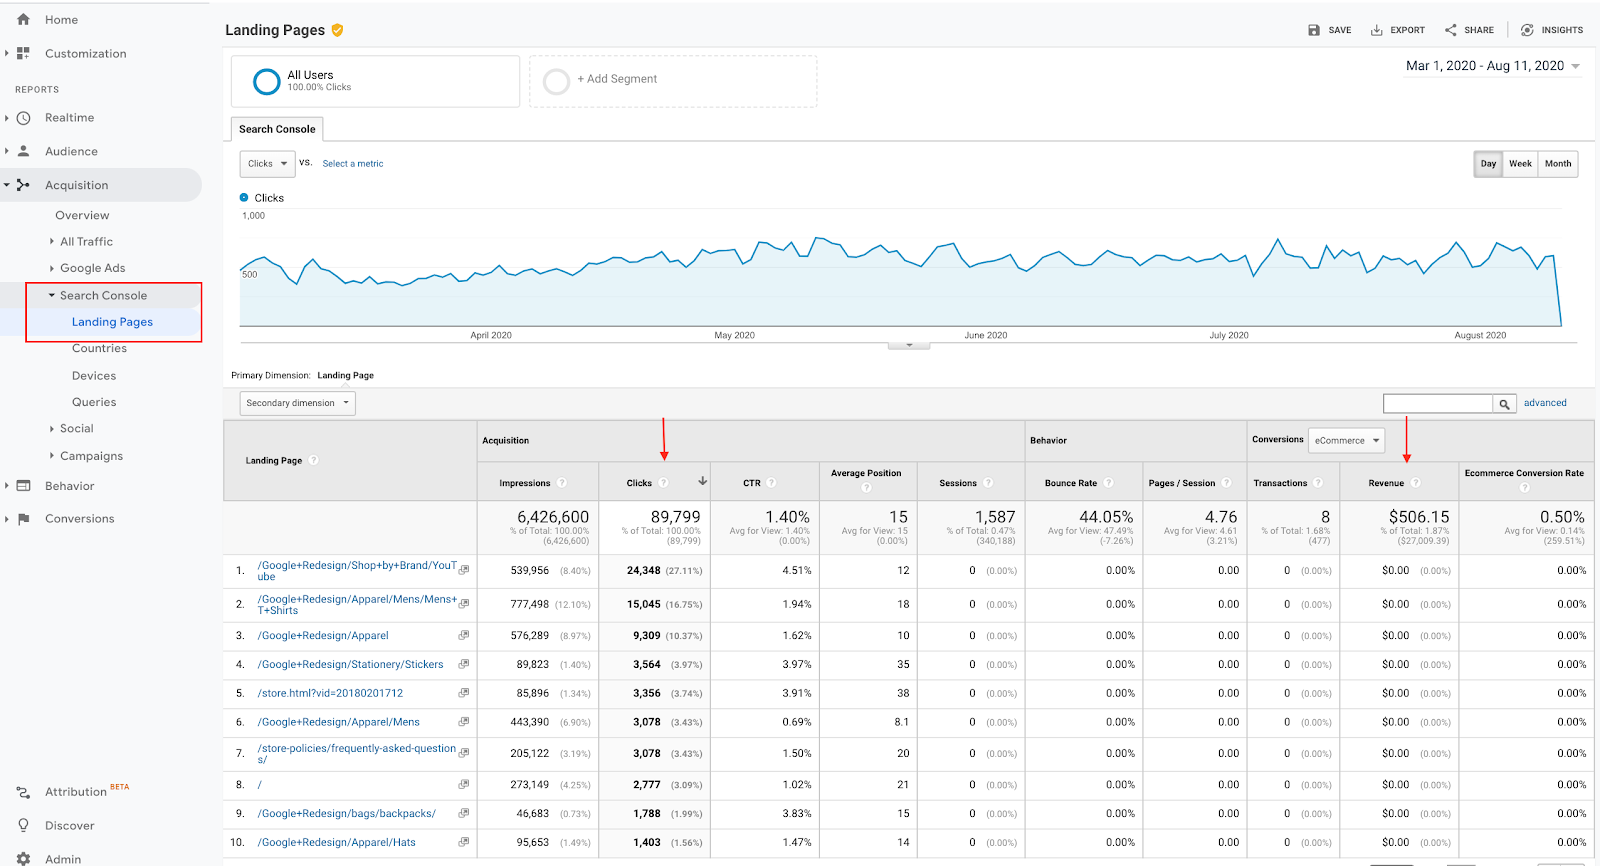Select the Search Console tab
Viewport: 1600px width, 866px height.
[x=277, y=129]
